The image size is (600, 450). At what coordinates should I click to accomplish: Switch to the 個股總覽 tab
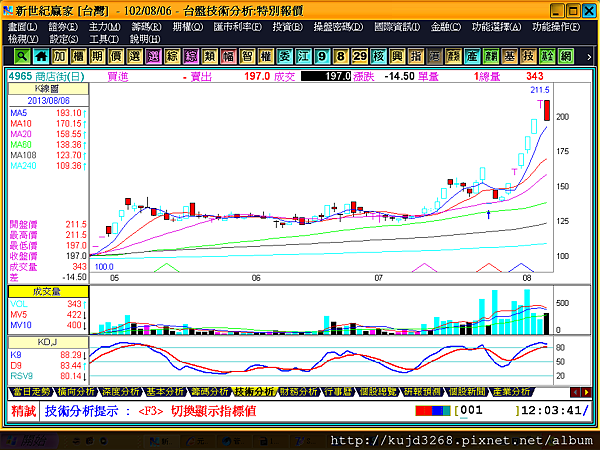point(378,391)
